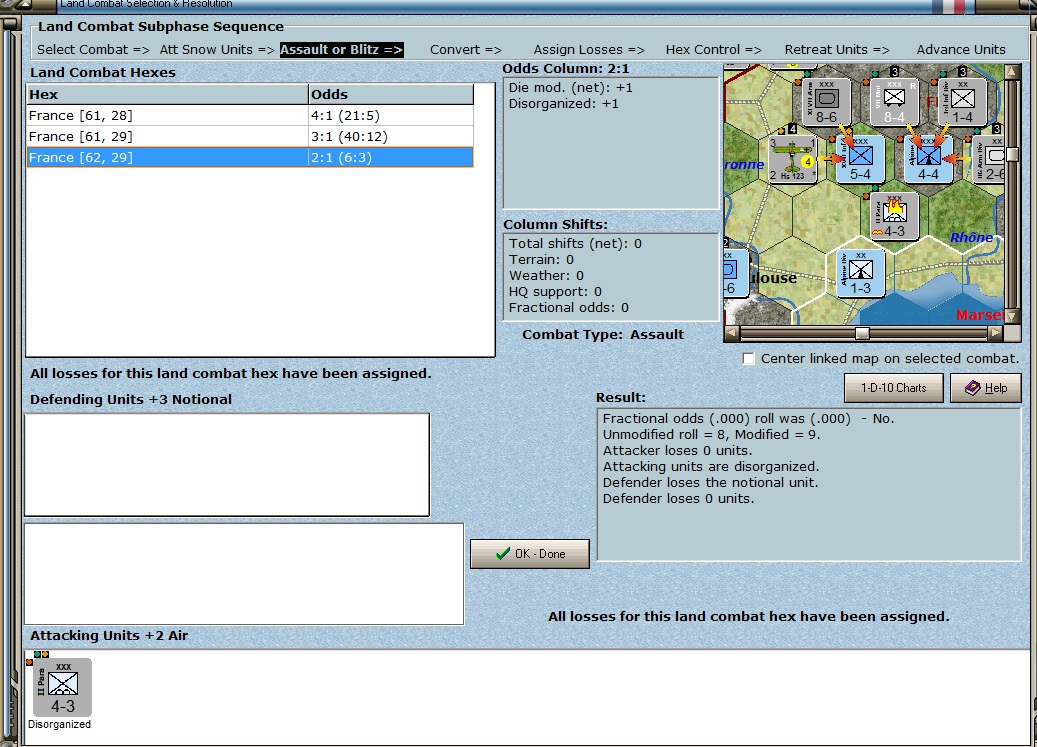Click the Help button
The image size is (1037, 747).
click(985, 388)
